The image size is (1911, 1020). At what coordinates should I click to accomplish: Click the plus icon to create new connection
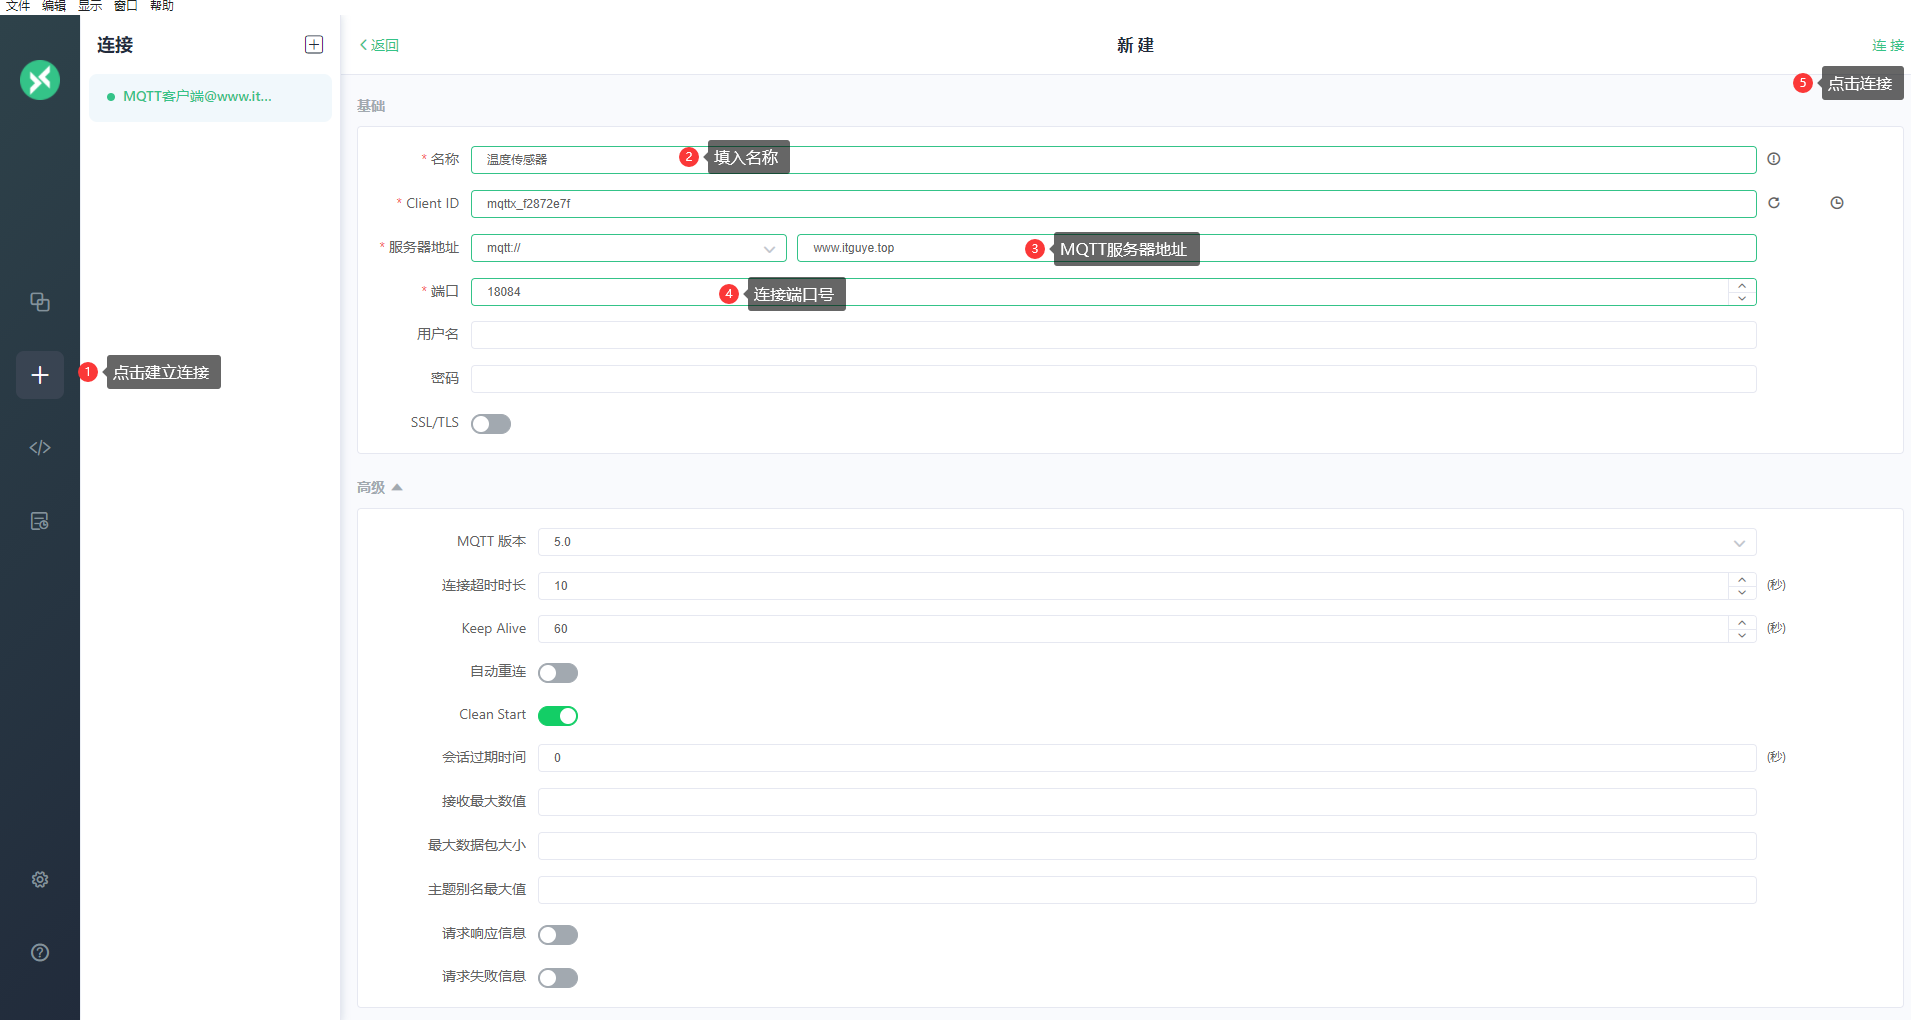(x=40, y=375)
